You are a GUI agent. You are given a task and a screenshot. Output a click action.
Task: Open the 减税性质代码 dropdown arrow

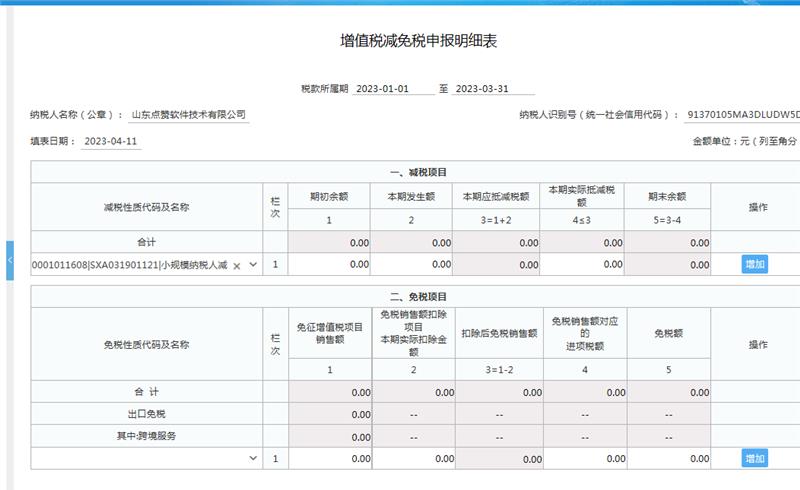coord(253,266)
